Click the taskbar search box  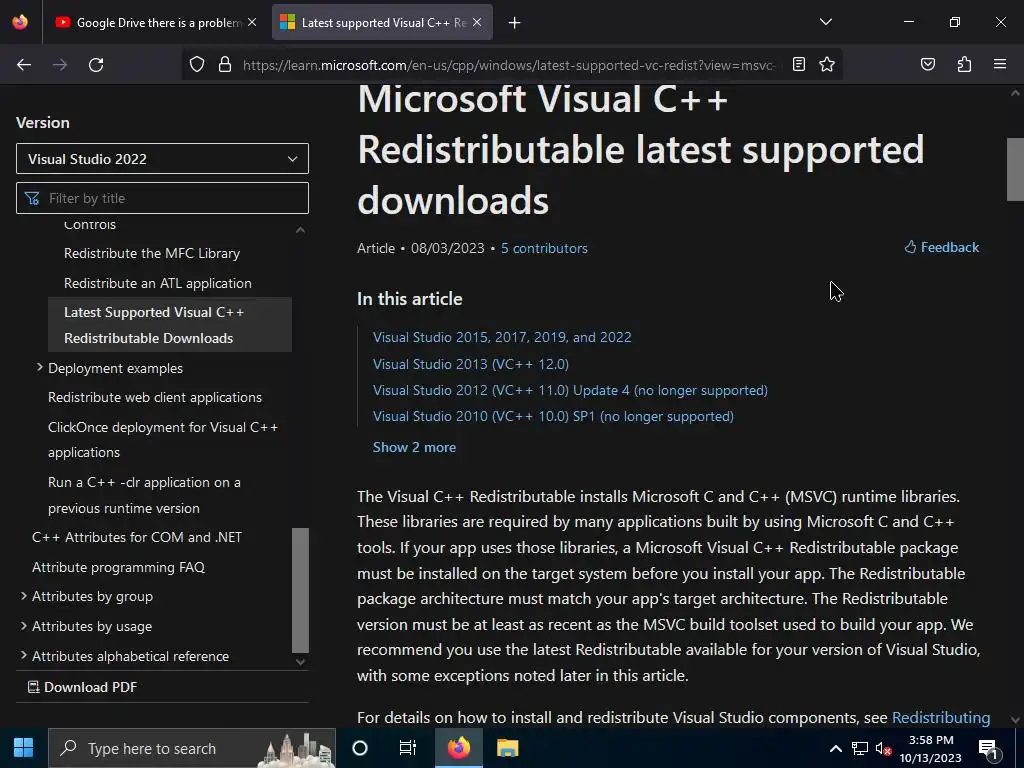[x=191, y=748]
